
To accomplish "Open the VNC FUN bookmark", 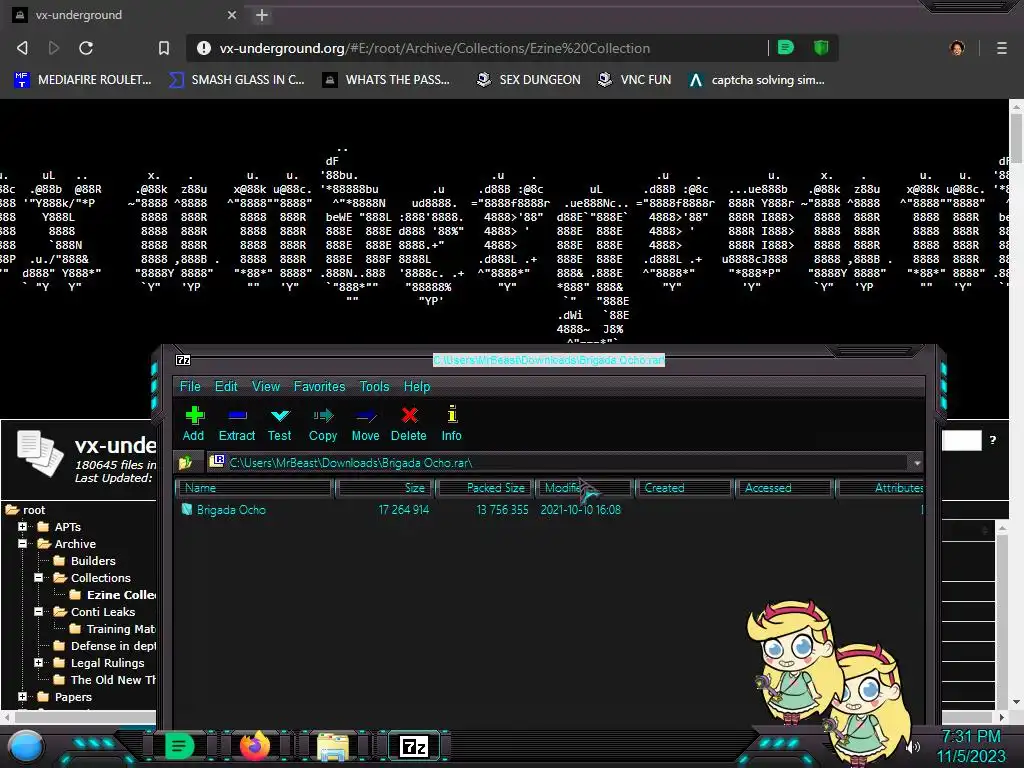I will [634, 80].
